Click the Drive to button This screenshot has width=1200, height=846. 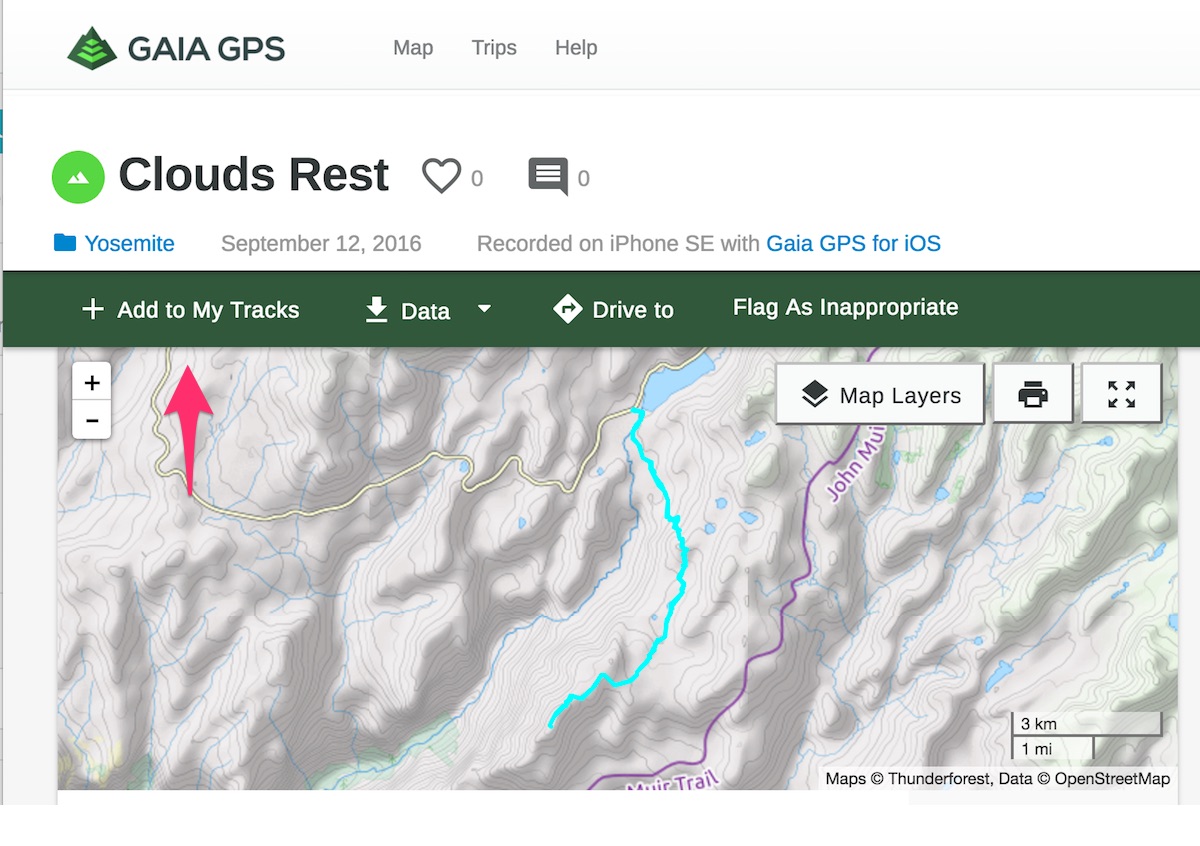coord(613,310)
